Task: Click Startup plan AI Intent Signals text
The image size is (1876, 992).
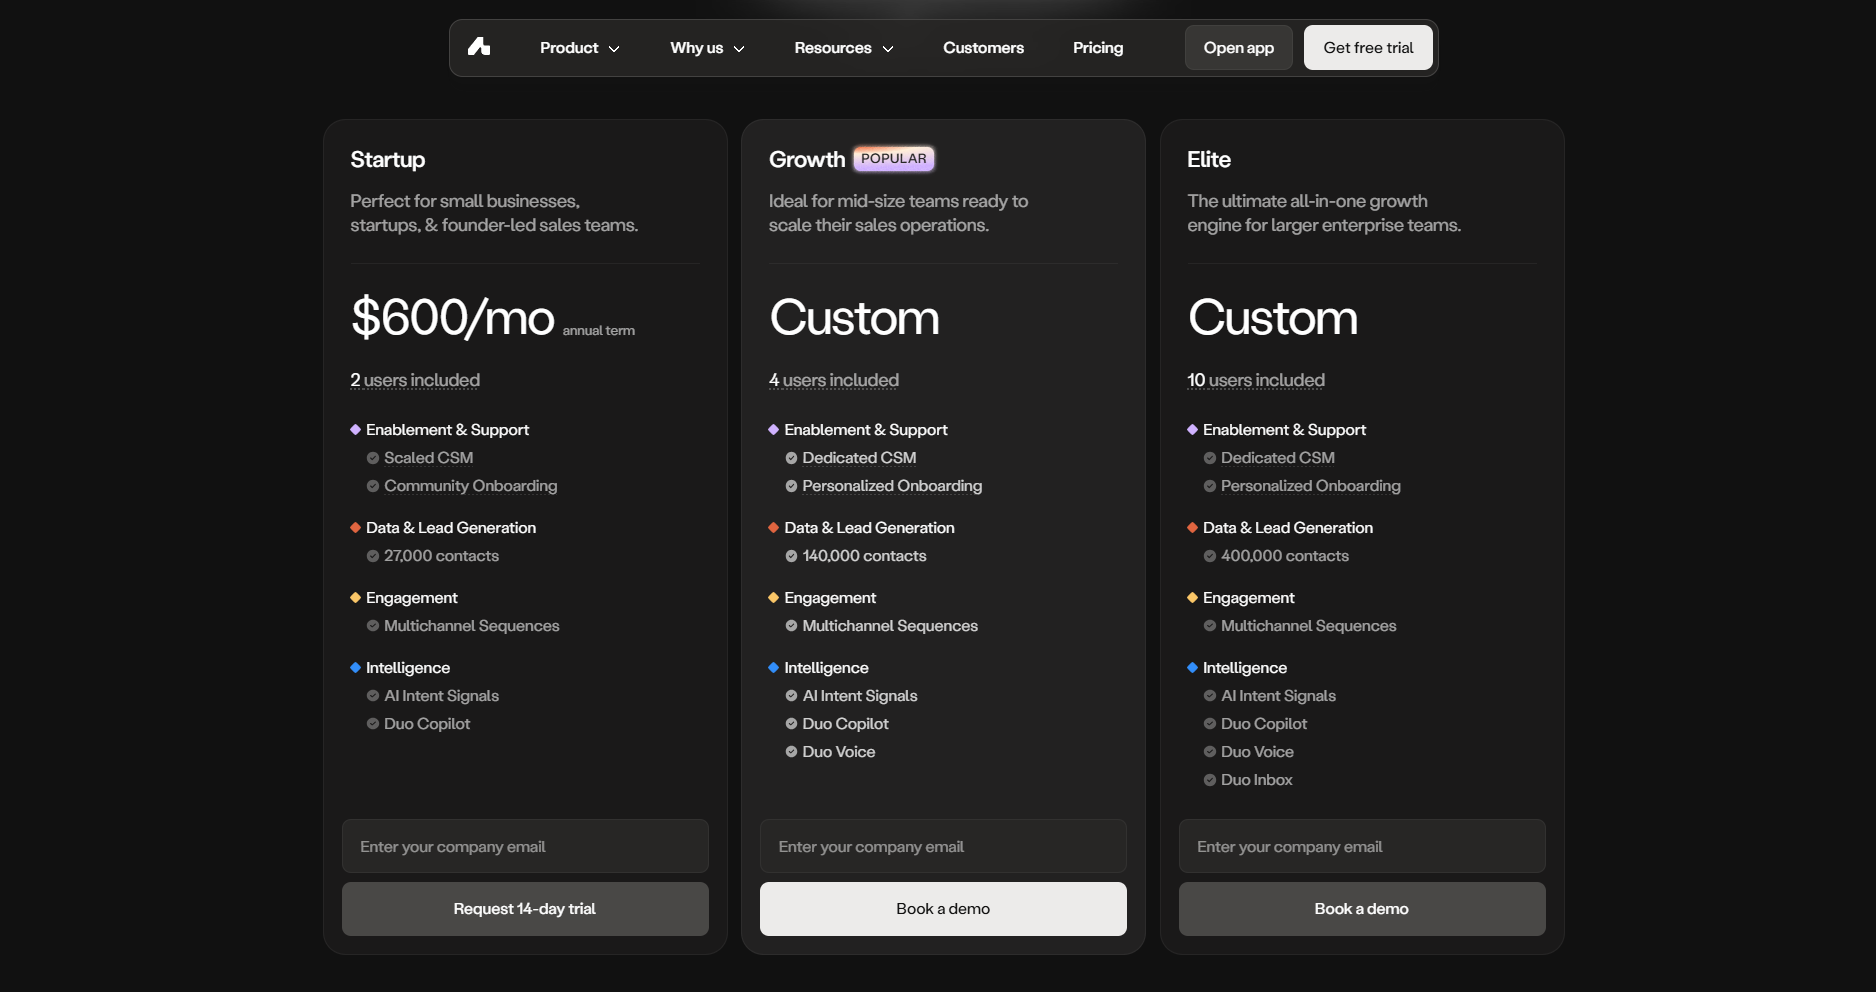Action: 441,696
